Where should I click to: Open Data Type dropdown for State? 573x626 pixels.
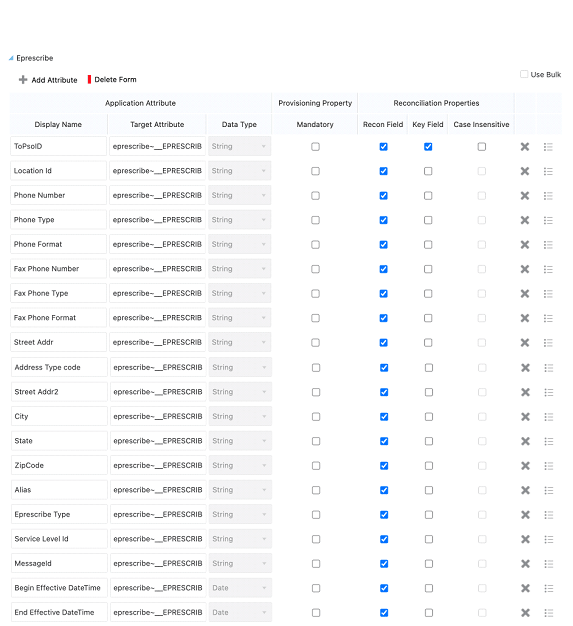pyautogui.click(x=240, y=441)
